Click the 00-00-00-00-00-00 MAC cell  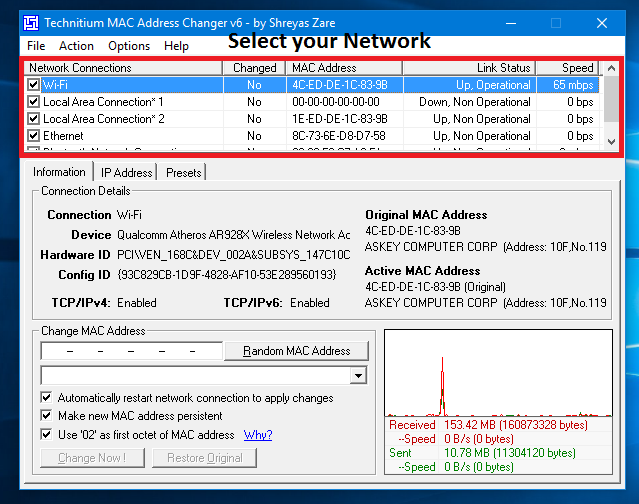click(336, 102)
